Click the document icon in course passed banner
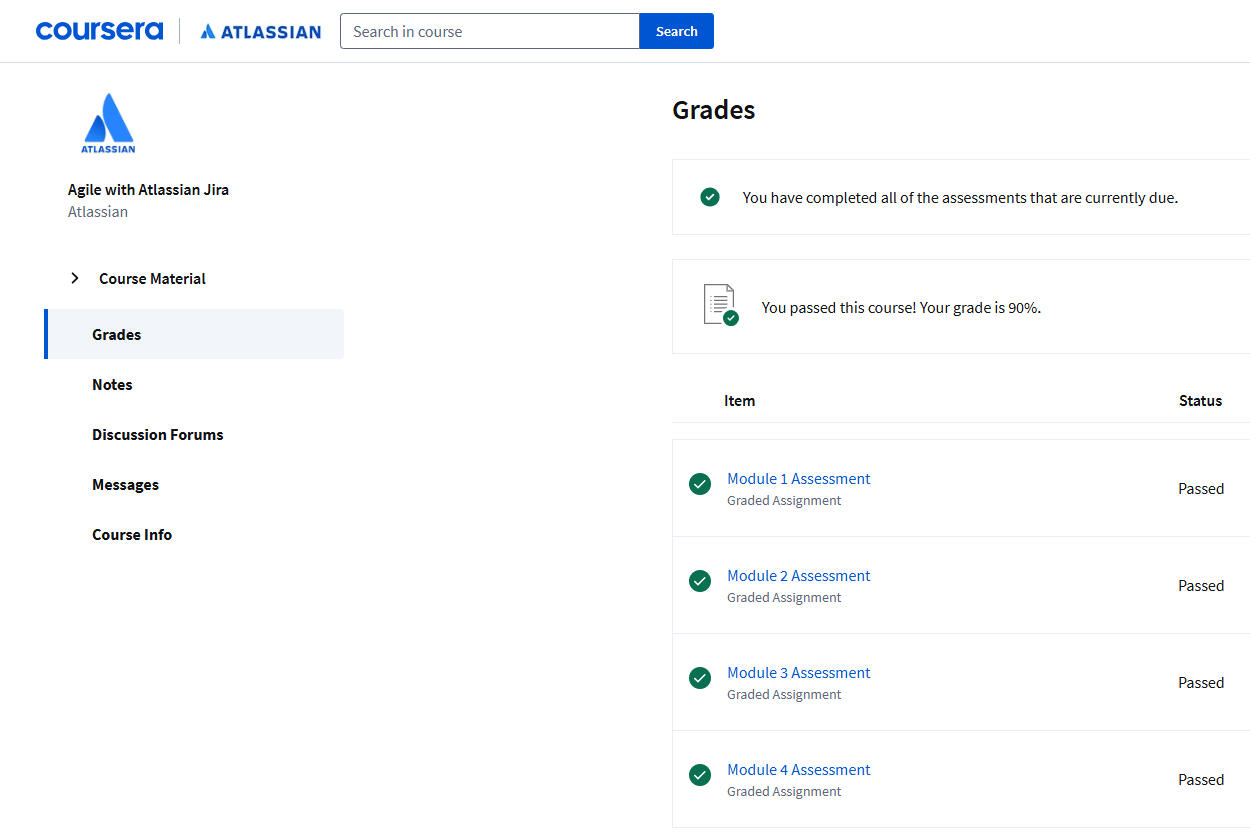Screen dimensions: 1250x832 click(x=720, y=304)
